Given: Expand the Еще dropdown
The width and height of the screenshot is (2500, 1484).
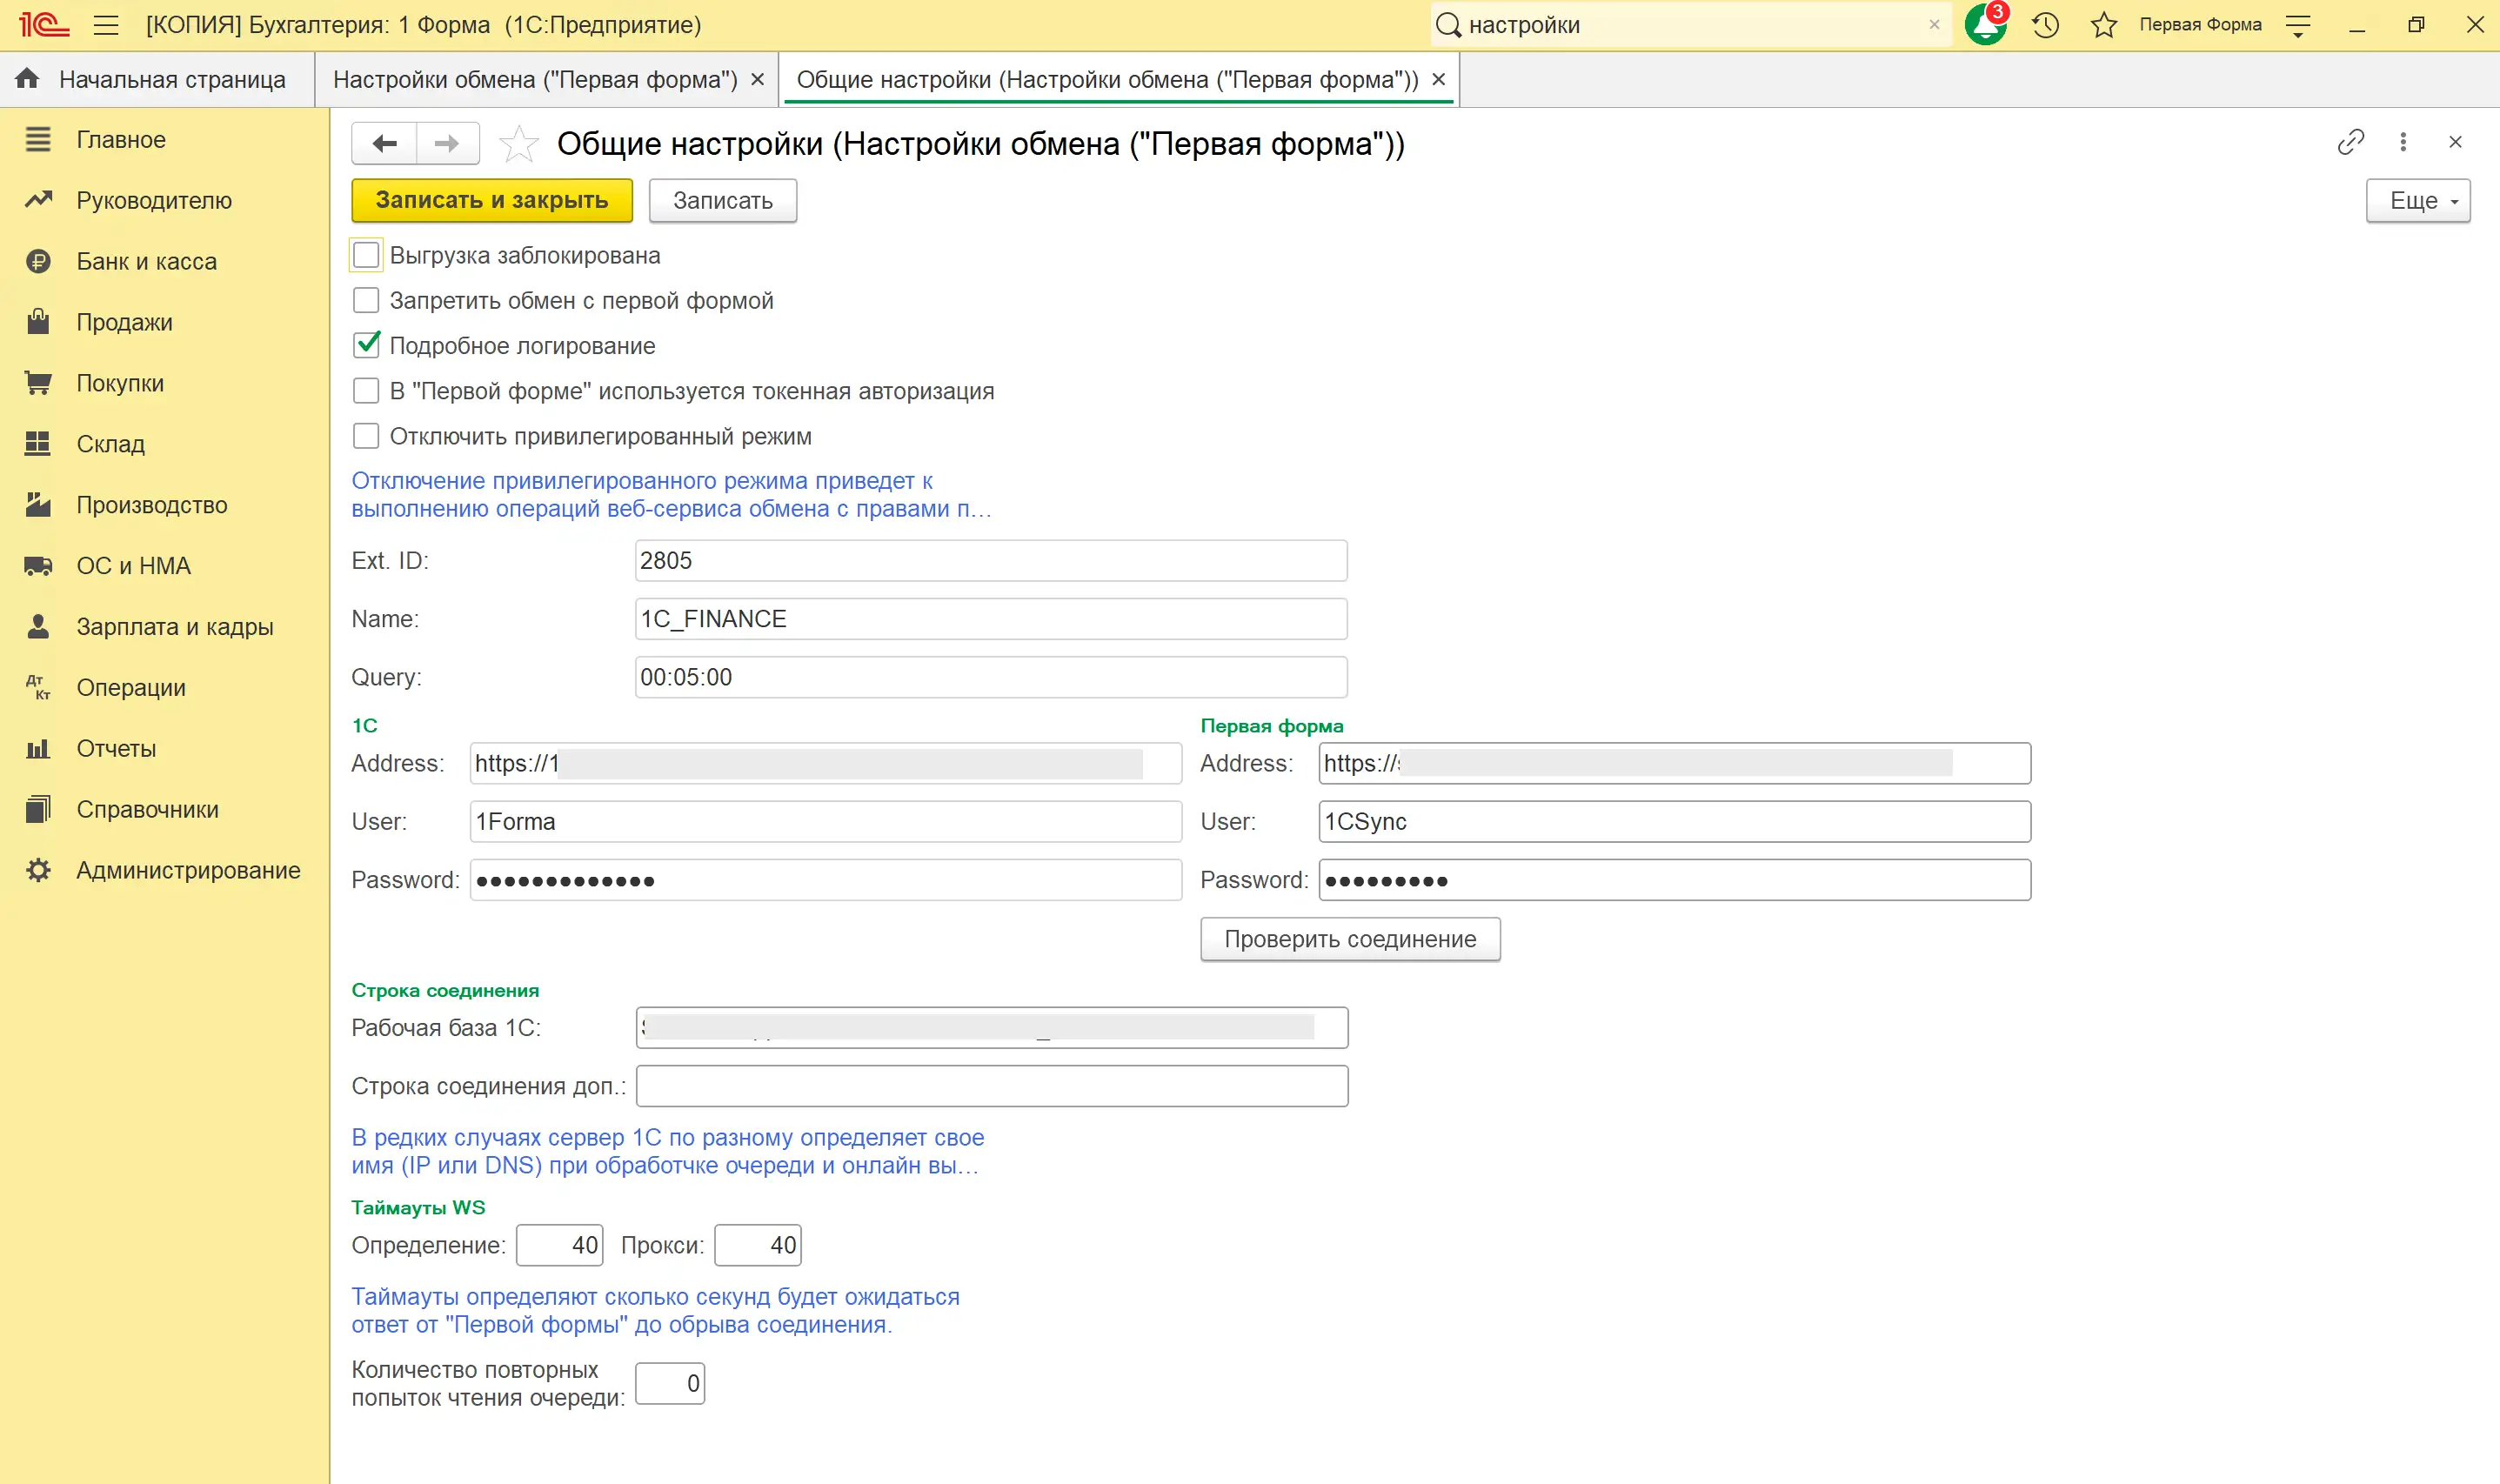Looking at the screenshot, I should 2418,201.
